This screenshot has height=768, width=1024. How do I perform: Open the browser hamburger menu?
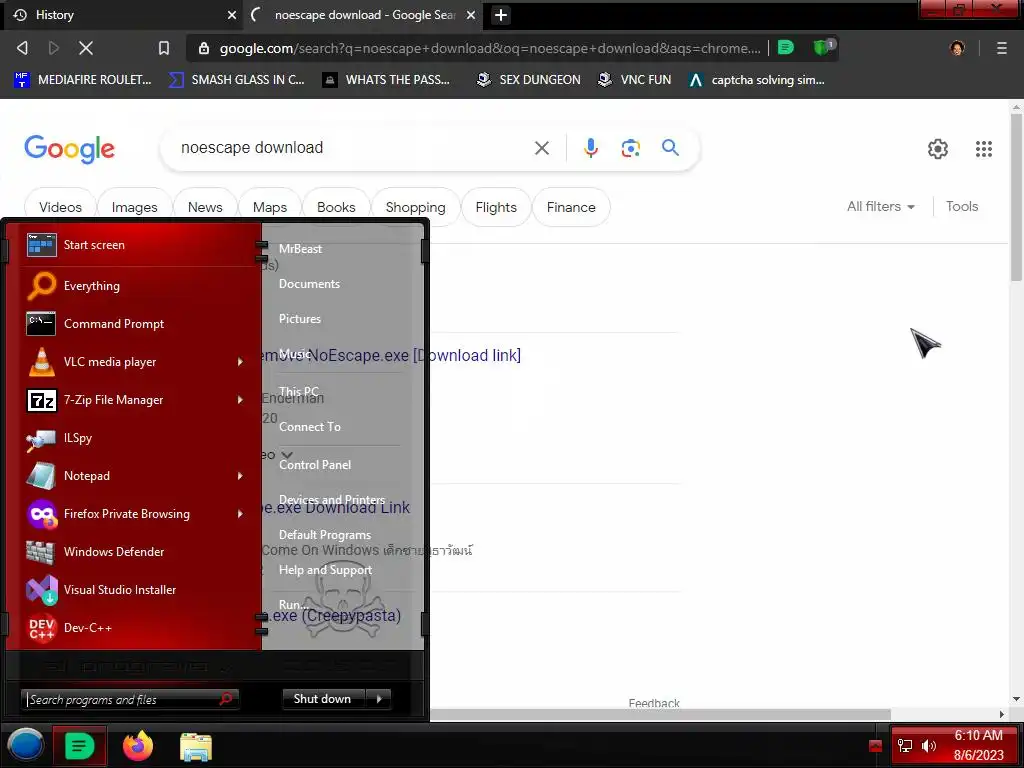tap(1001, 48)
